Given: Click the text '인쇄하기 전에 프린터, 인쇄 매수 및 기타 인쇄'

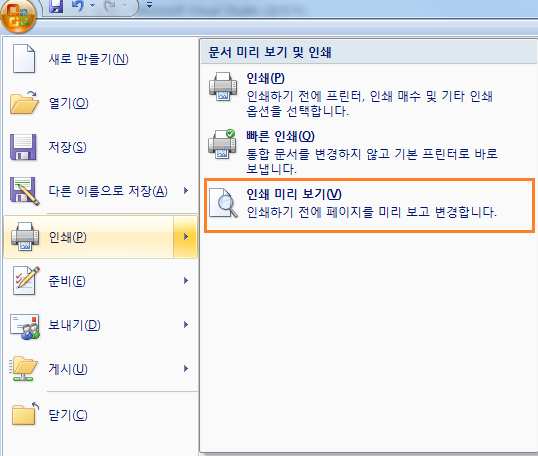Looking at the screenshot, I should tap(370, 96).
